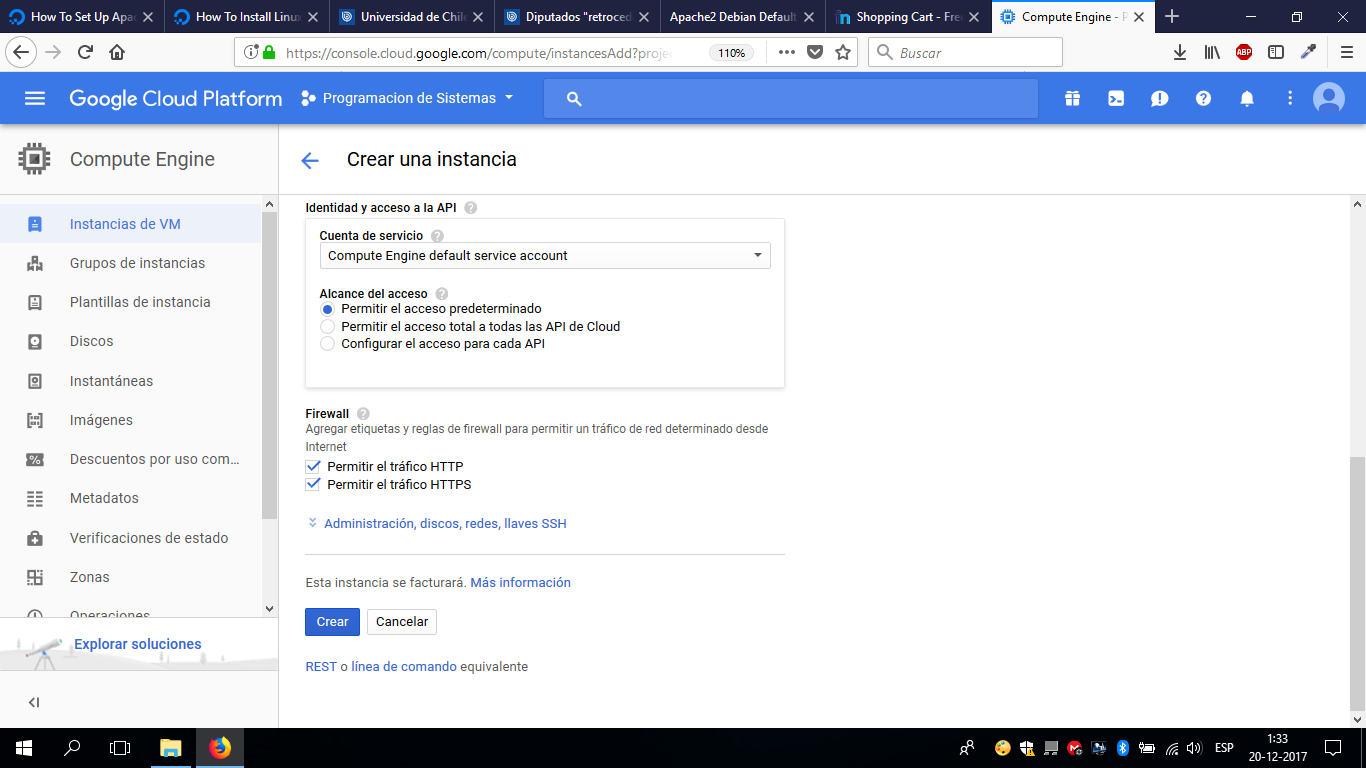Click the Firefox Buscar search field

click(x=965, y=52)
